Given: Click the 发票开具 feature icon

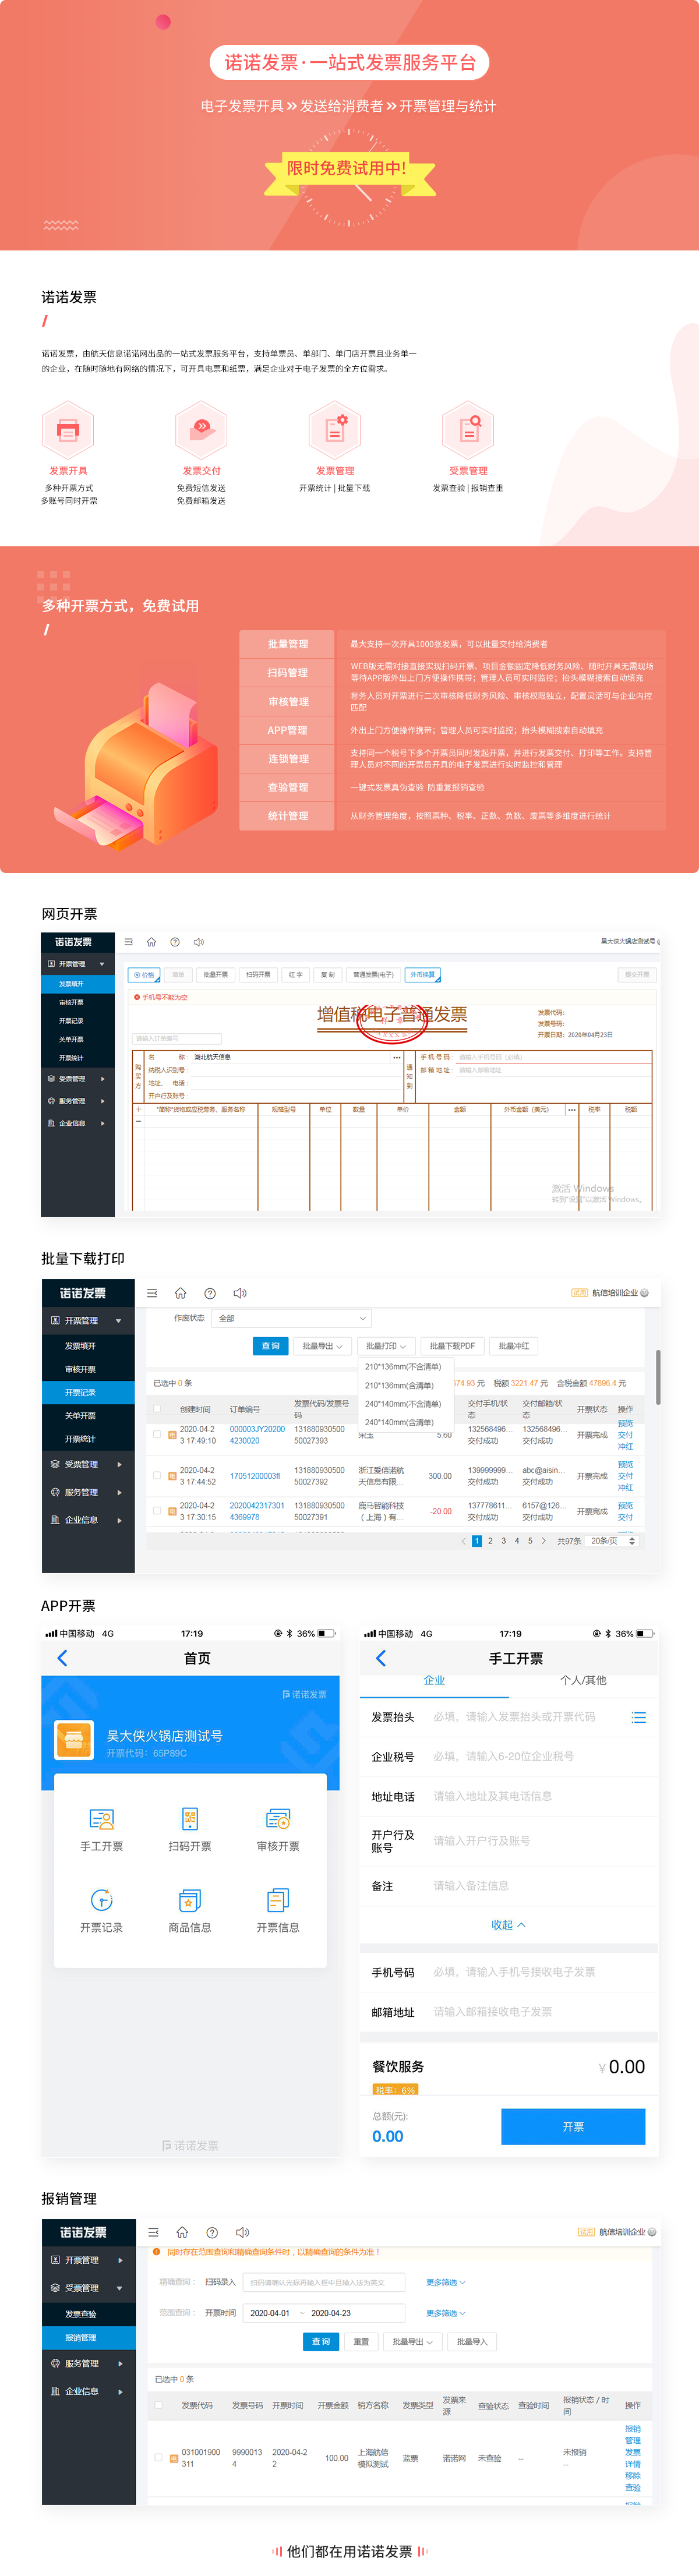Looking at the screenshot, I should click(x=68, y=430).
